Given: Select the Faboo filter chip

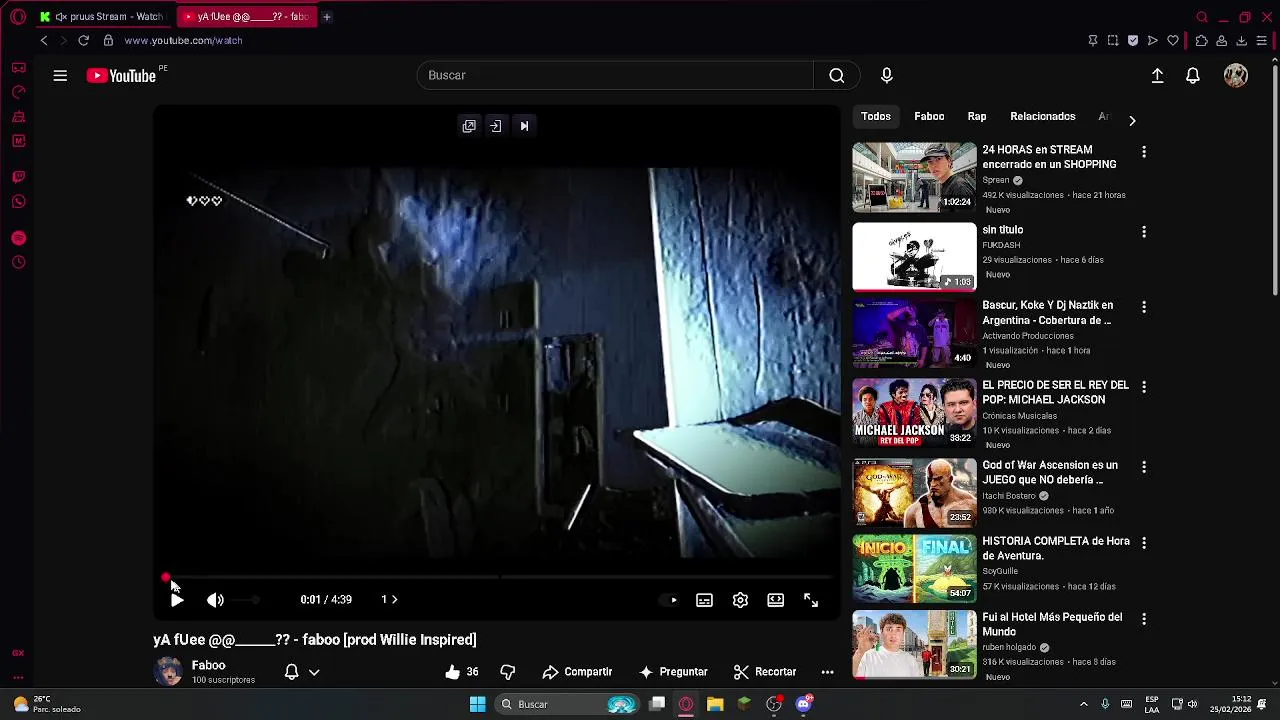Looking at the screenshot, I should (x=929, y=117).
